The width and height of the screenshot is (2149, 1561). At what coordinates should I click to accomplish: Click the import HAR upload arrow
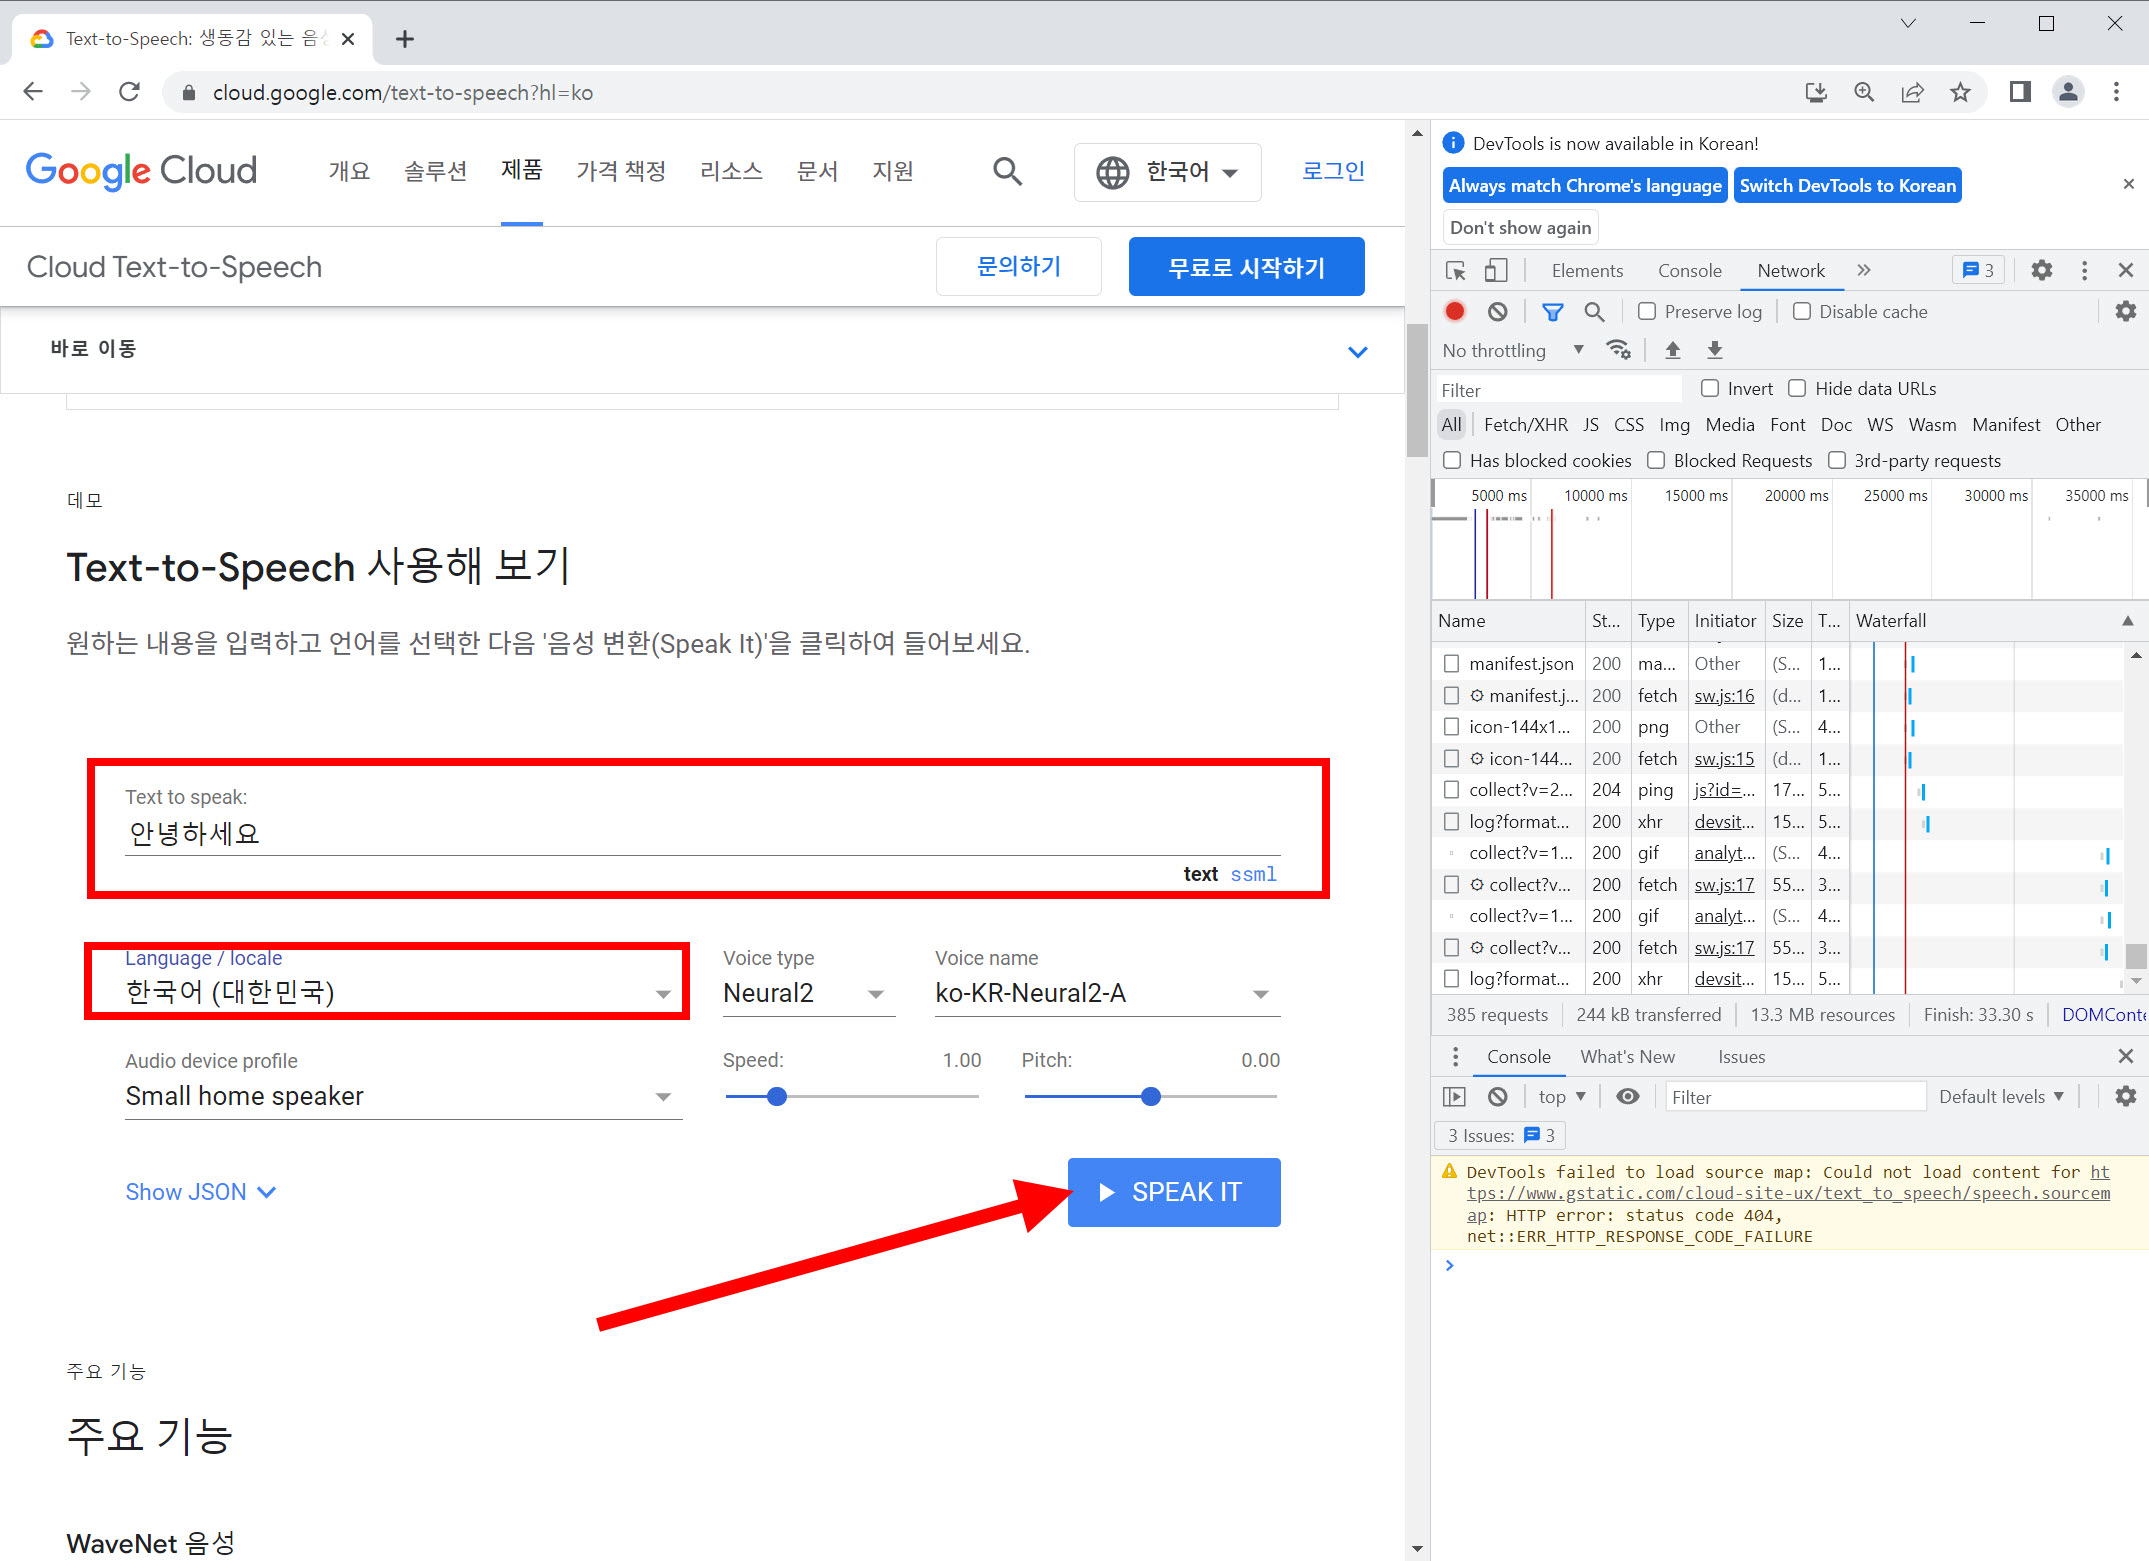(1672, 349)
